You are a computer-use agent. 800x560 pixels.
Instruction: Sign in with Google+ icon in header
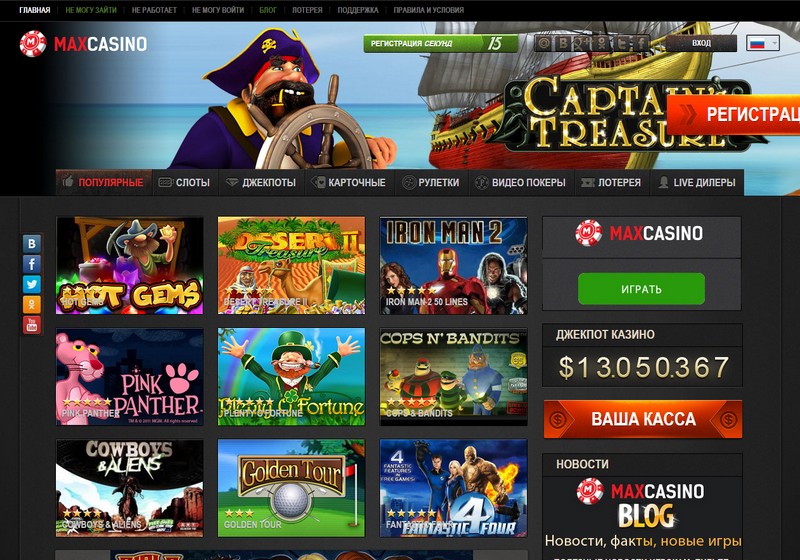582,43
